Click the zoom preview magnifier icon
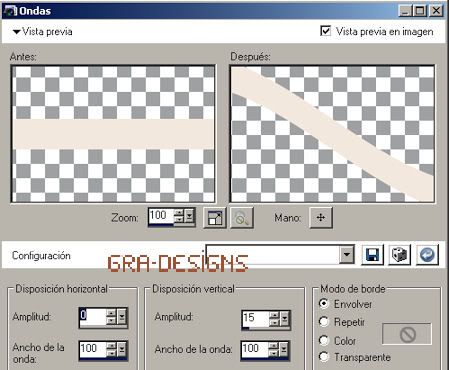The width and height of the screenshot is (449, 370). [242, 218]
